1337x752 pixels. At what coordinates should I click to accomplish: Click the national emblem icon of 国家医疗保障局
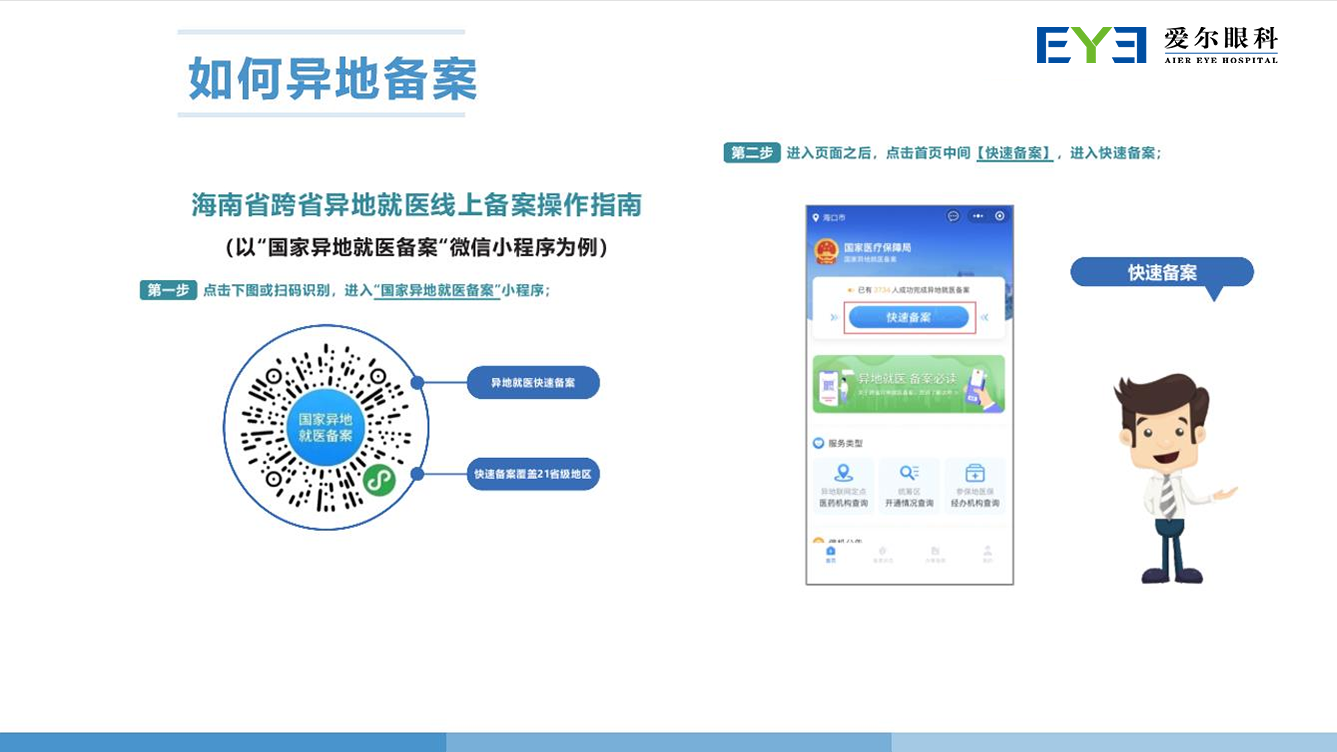(x=826, y=251)
